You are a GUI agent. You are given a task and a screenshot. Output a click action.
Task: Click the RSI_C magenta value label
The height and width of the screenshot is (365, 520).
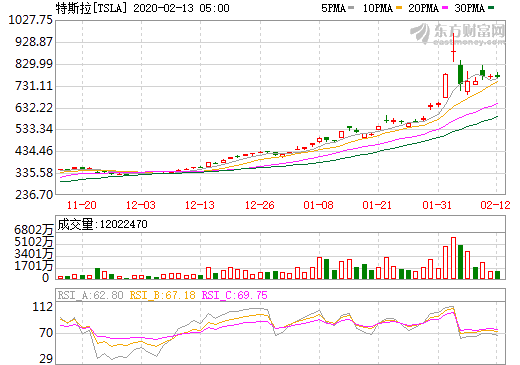pos(235,295)
